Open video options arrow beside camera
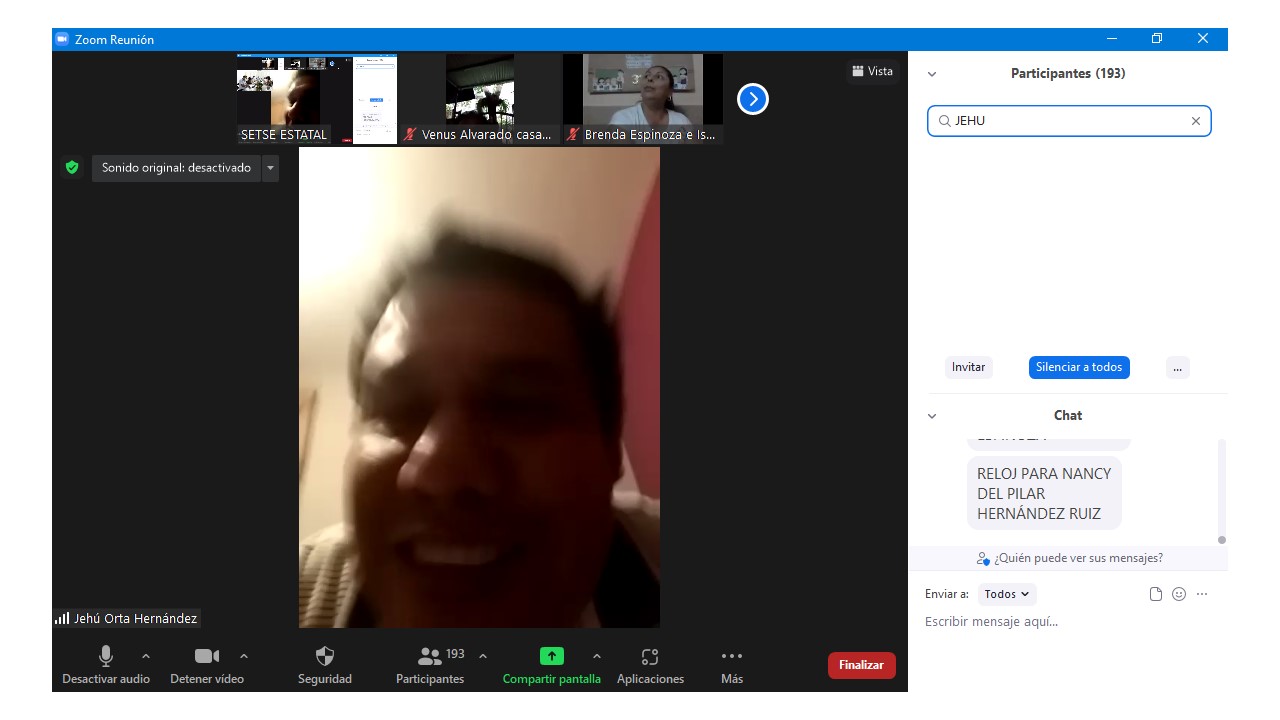The width and height of the screenshot is (1280, 720). [x=244, y=656]
